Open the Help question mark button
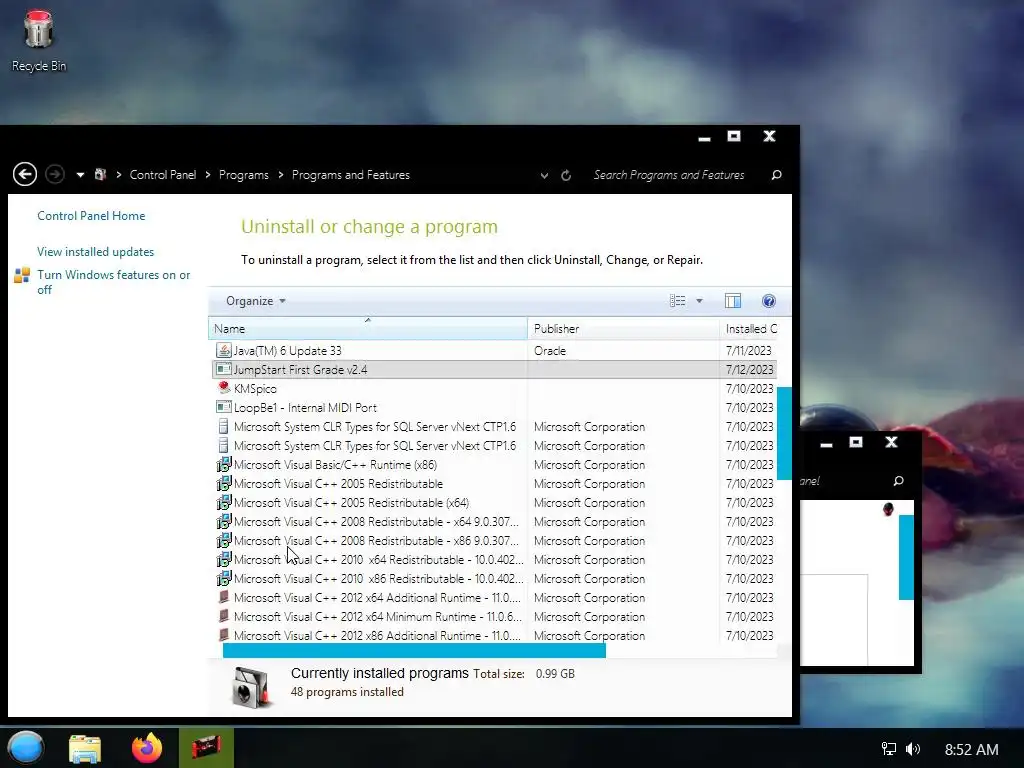1024x768 pixels. click(x=769, y=301)
